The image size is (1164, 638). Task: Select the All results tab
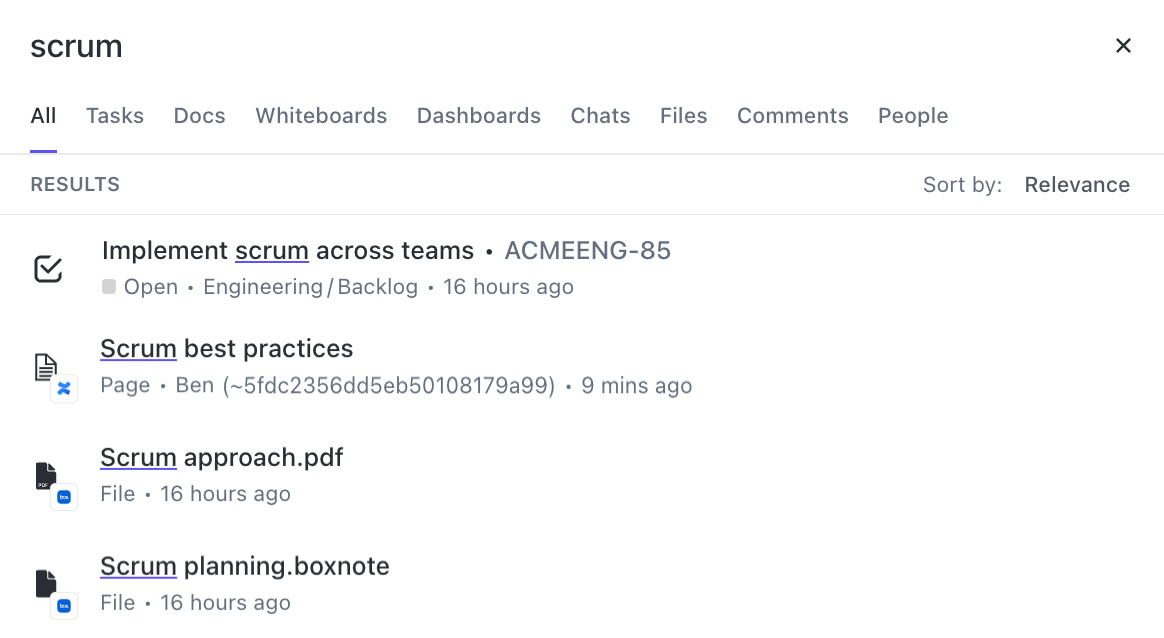[43, 116]
